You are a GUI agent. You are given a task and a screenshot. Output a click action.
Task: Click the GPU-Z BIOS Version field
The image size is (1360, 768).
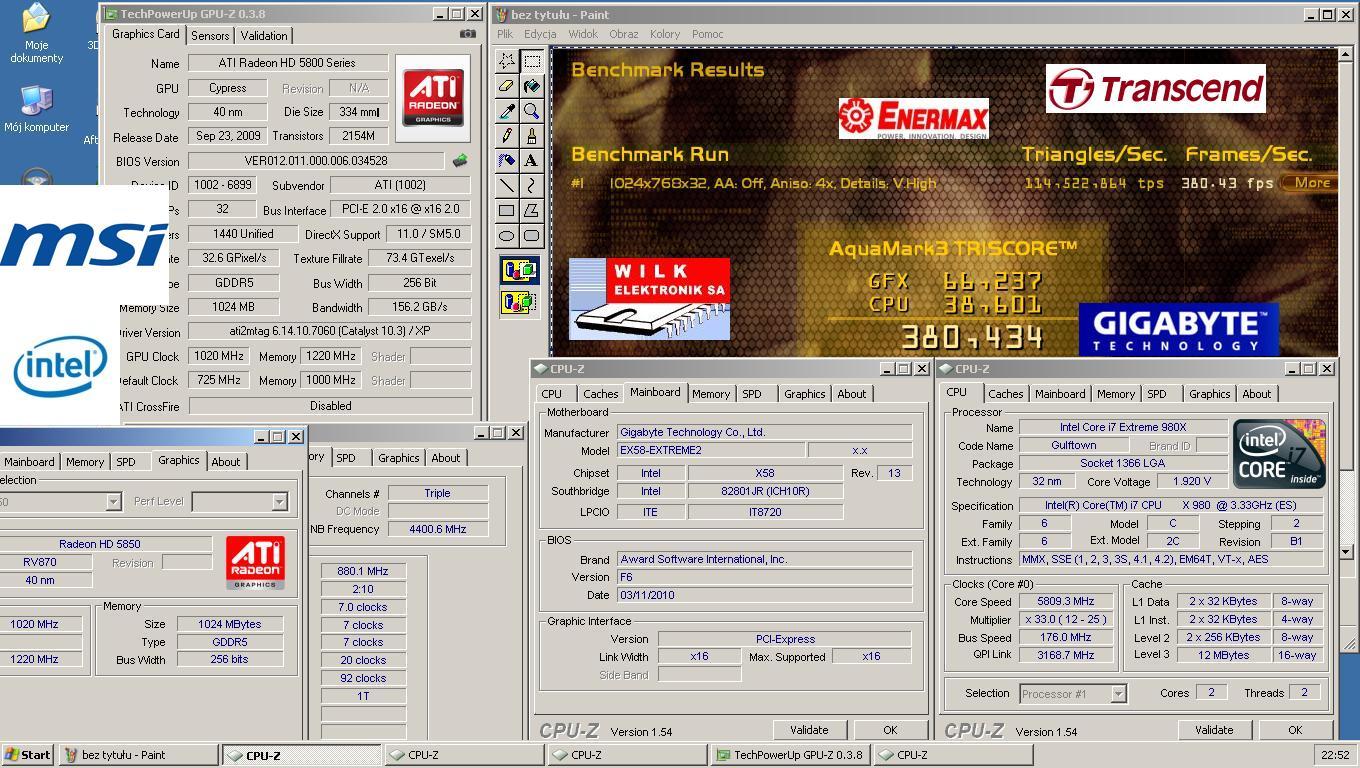(x=316, y=161)
